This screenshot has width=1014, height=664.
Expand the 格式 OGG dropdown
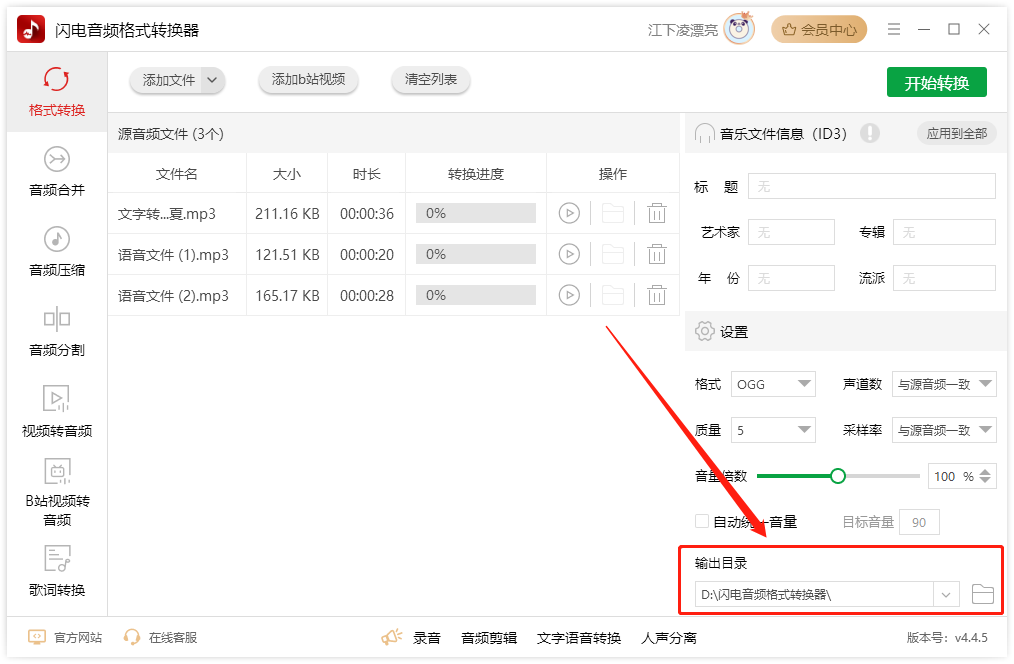(774, 384)
